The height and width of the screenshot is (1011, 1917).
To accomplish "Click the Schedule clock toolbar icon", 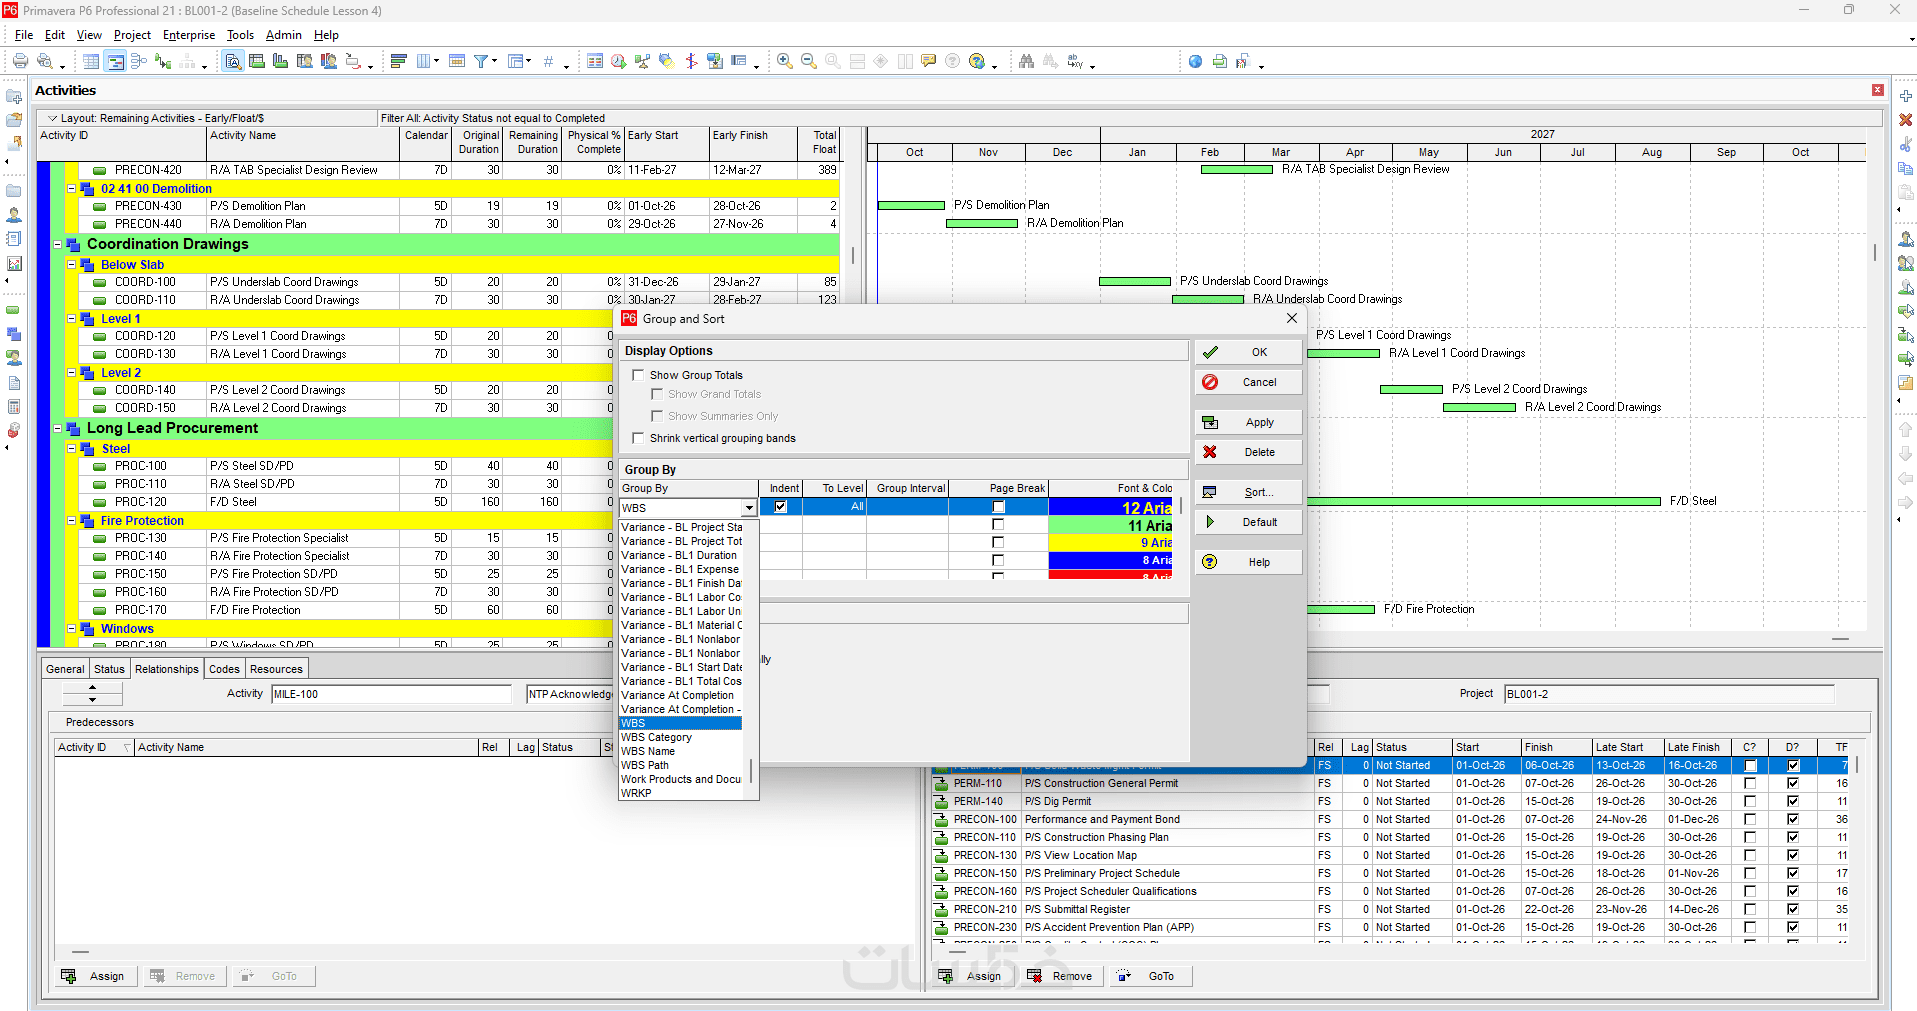I will coord(619,62).
